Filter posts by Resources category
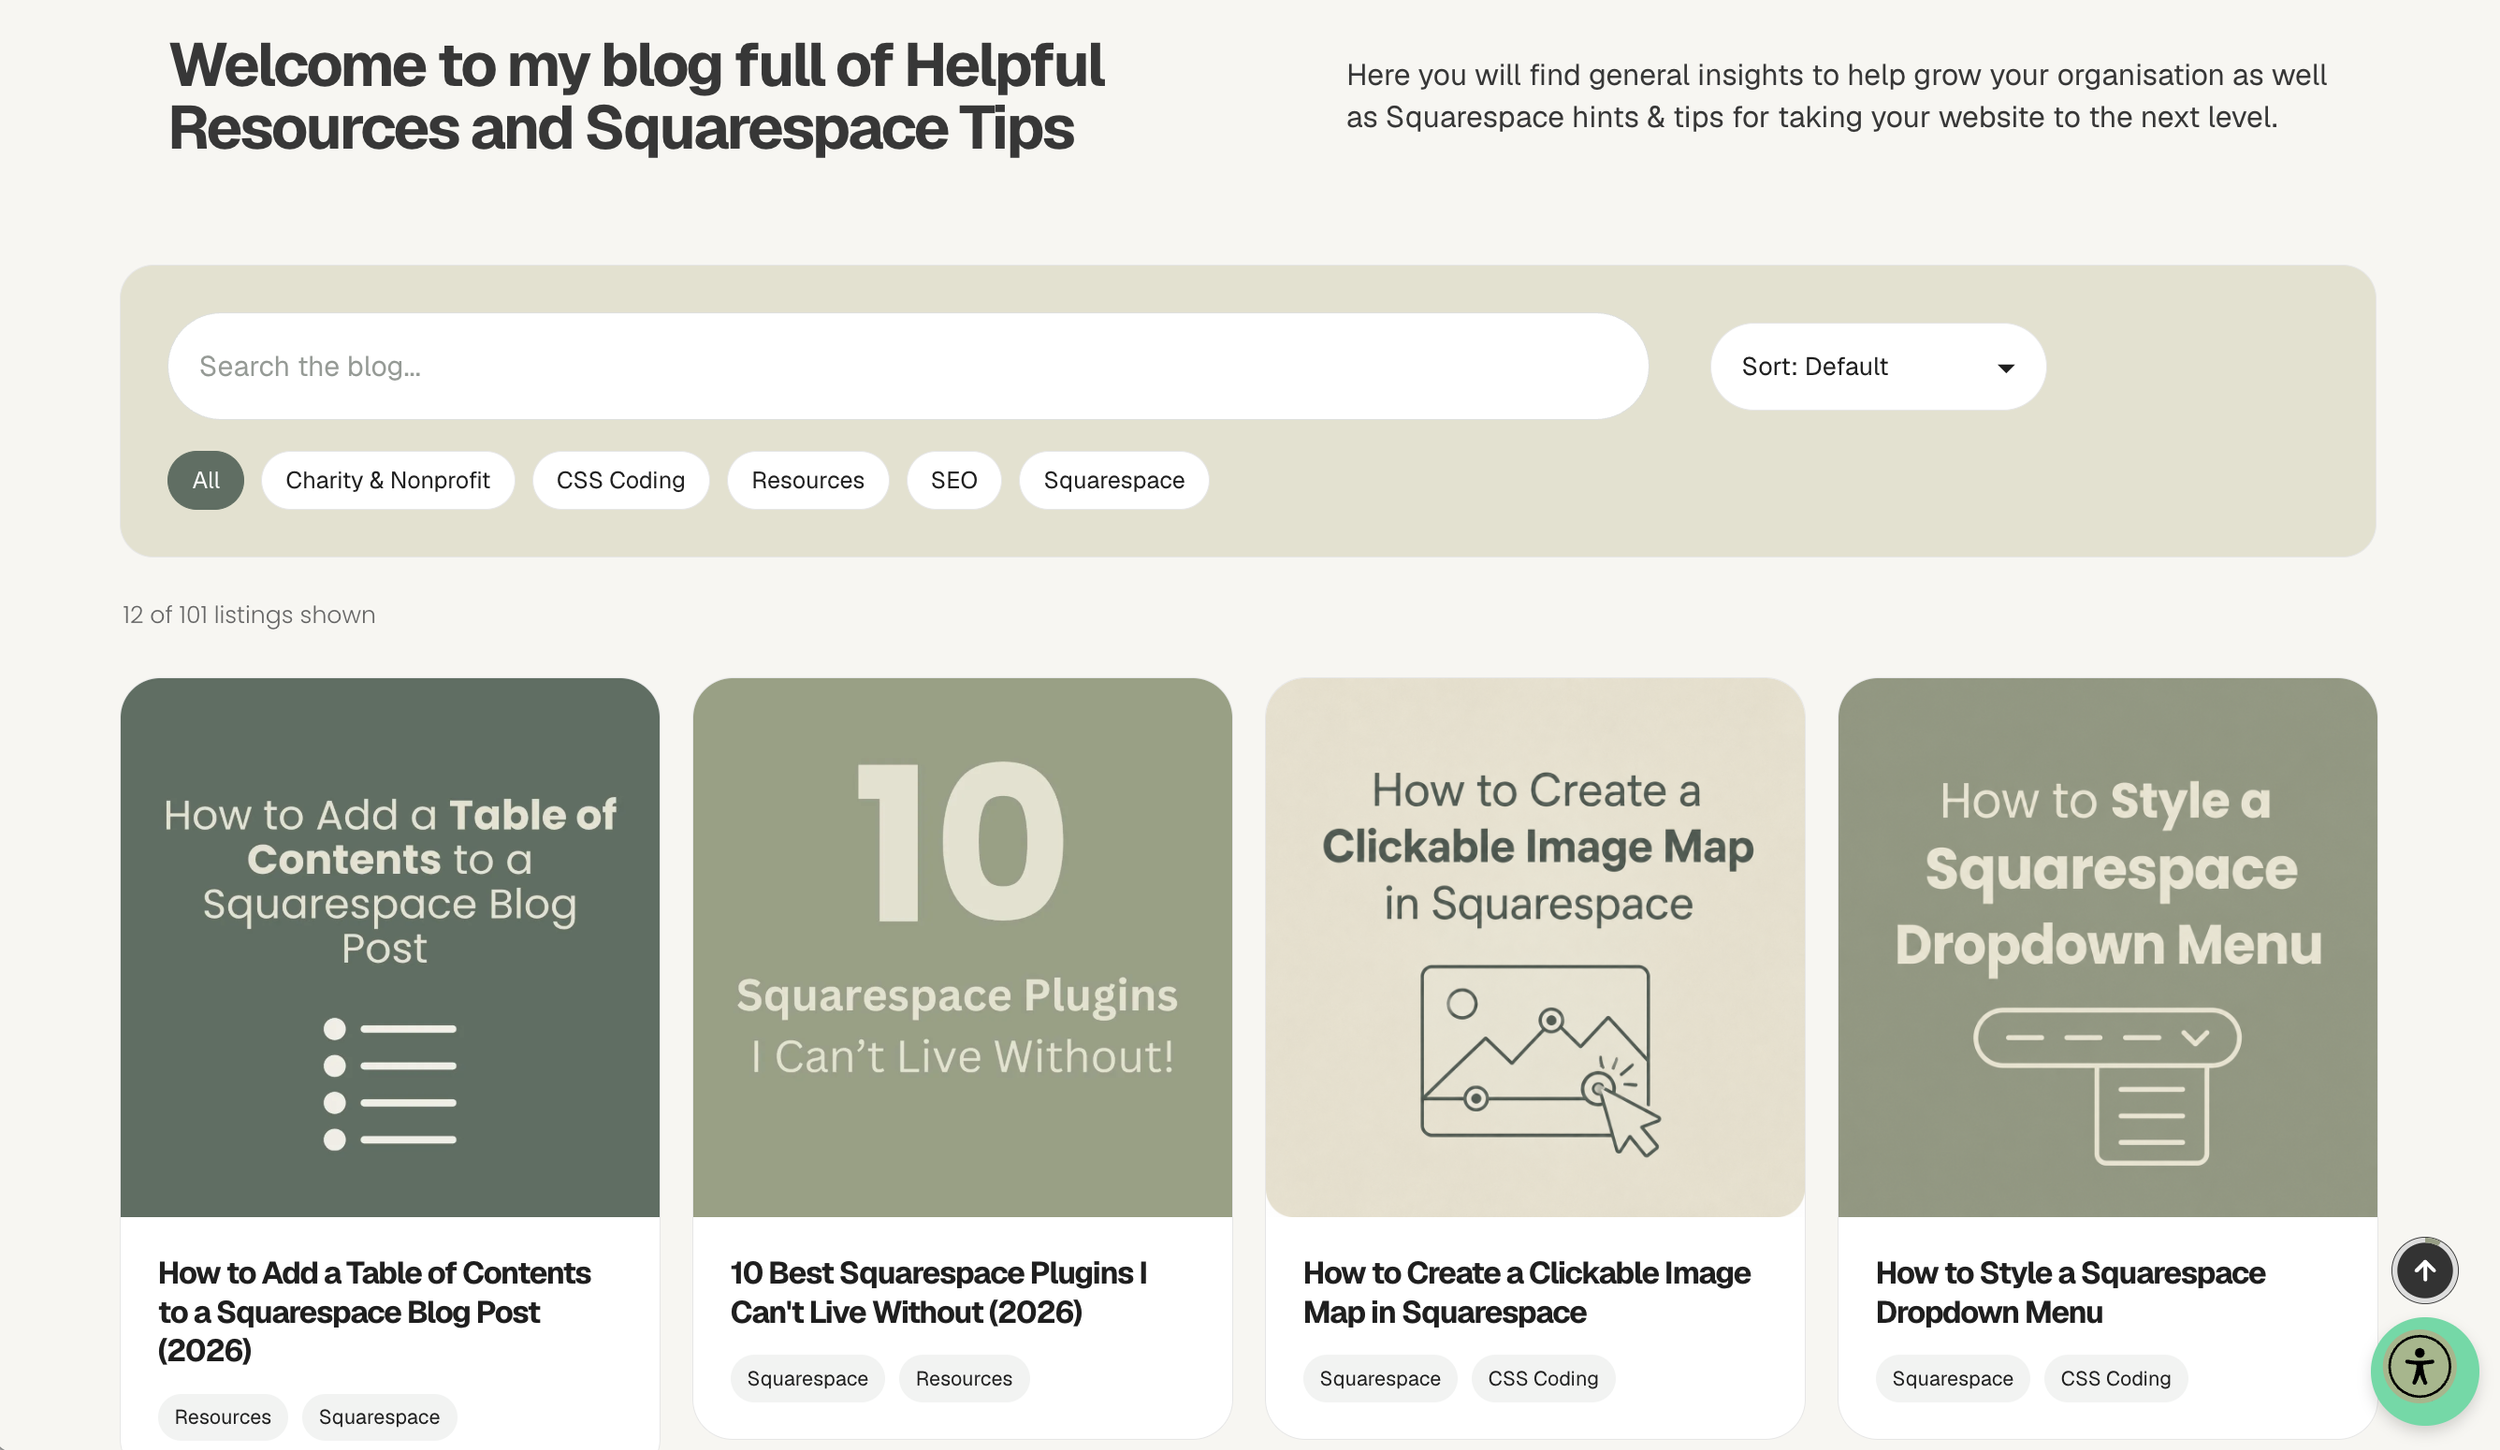The width and height of the screenshot is (2500, 1450). click(x=808, y=480)
